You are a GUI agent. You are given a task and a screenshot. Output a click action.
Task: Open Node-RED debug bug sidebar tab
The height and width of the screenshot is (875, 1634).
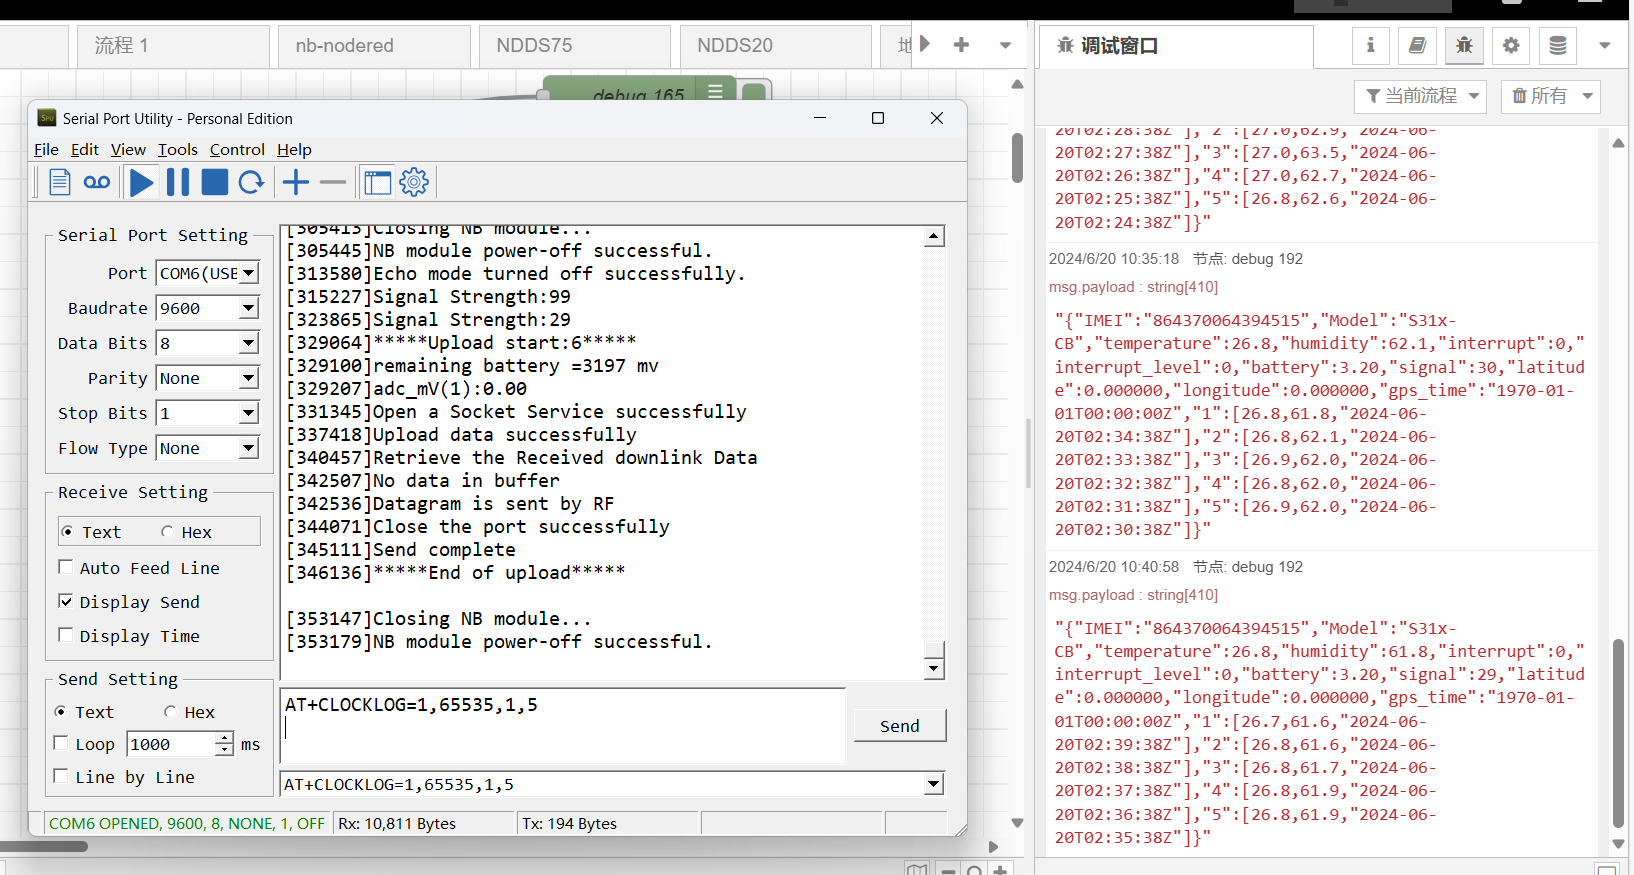(x=1464, y=45)
